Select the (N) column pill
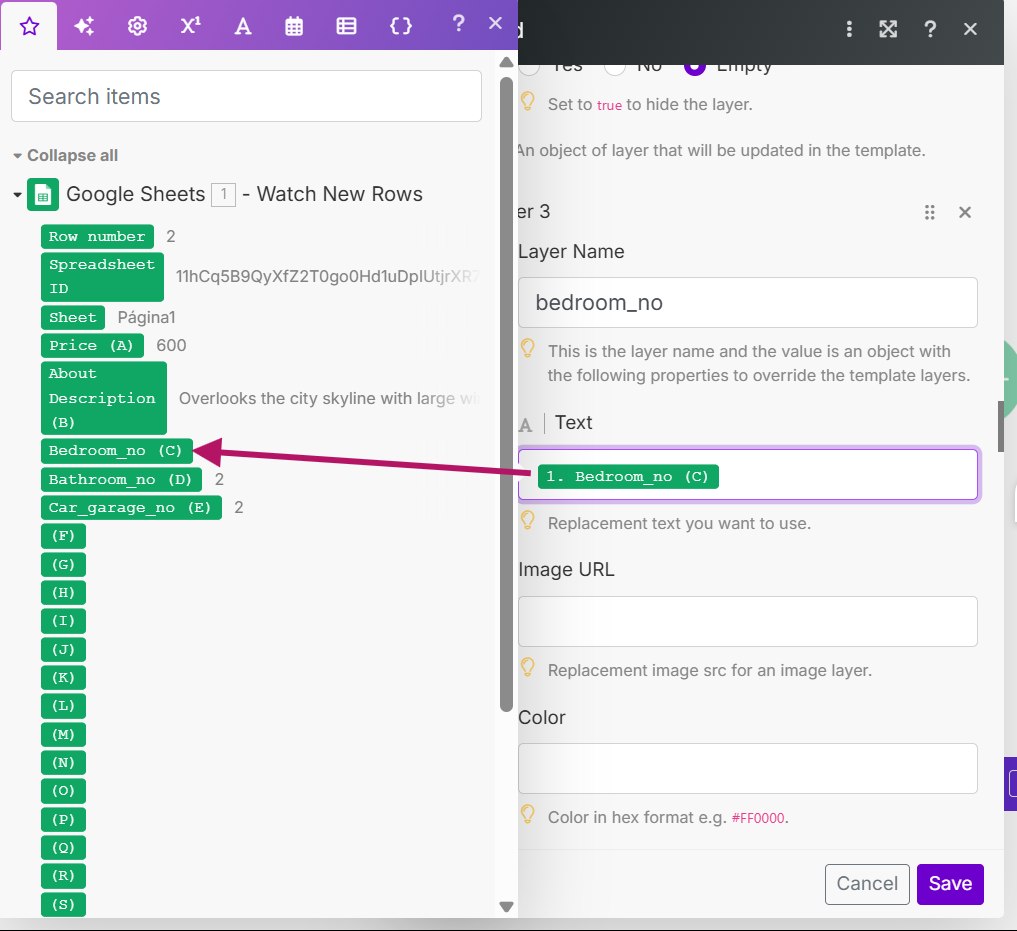1017x931 pixels. click(63, 762)
